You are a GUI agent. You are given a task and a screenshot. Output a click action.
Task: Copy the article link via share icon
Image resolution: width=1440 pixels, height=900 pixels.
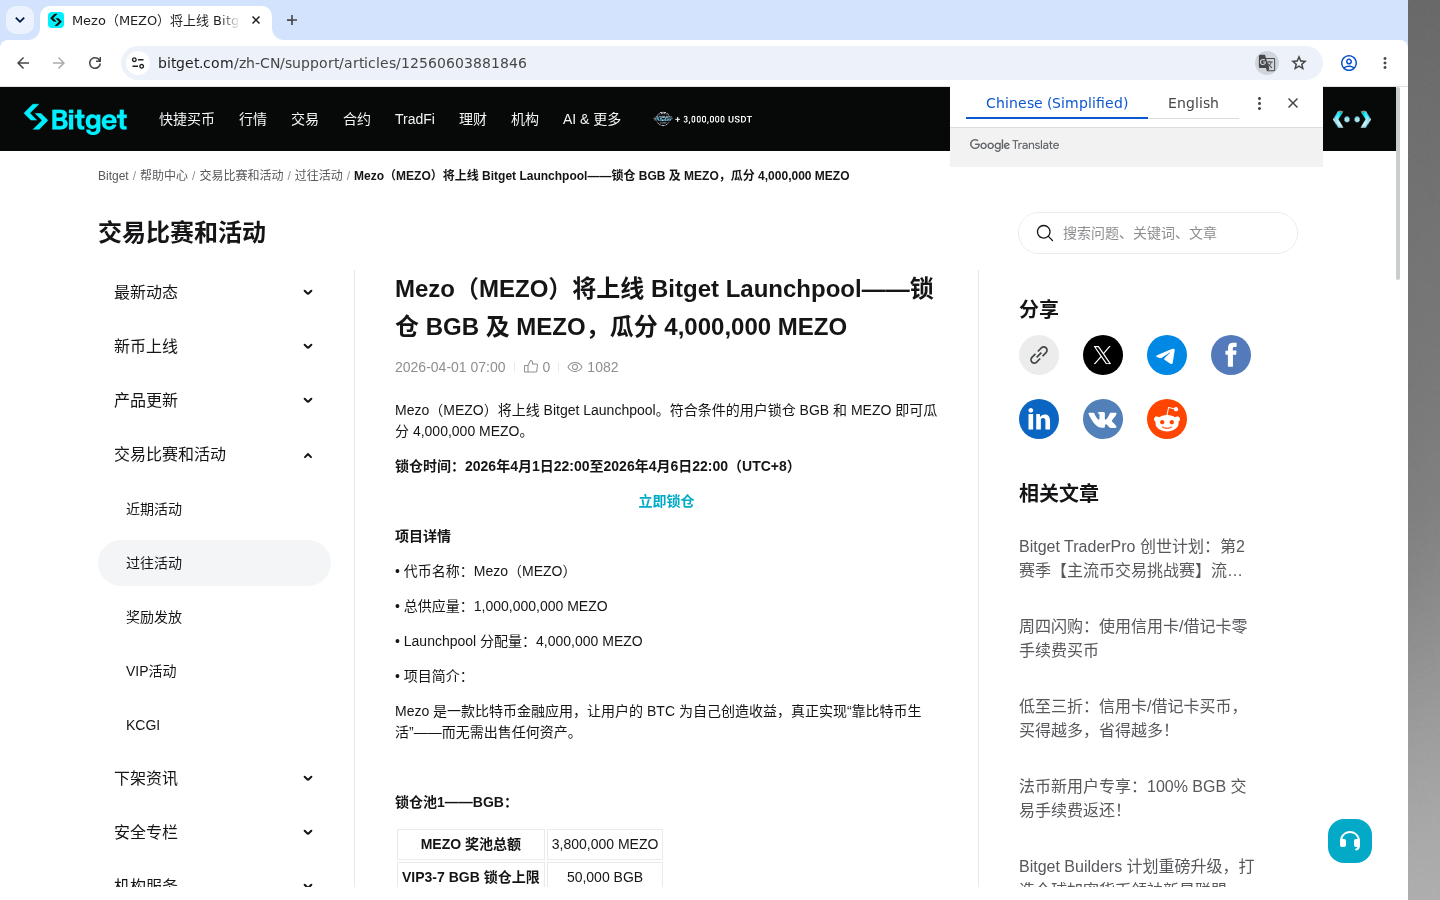click(x=1039, y=355)
